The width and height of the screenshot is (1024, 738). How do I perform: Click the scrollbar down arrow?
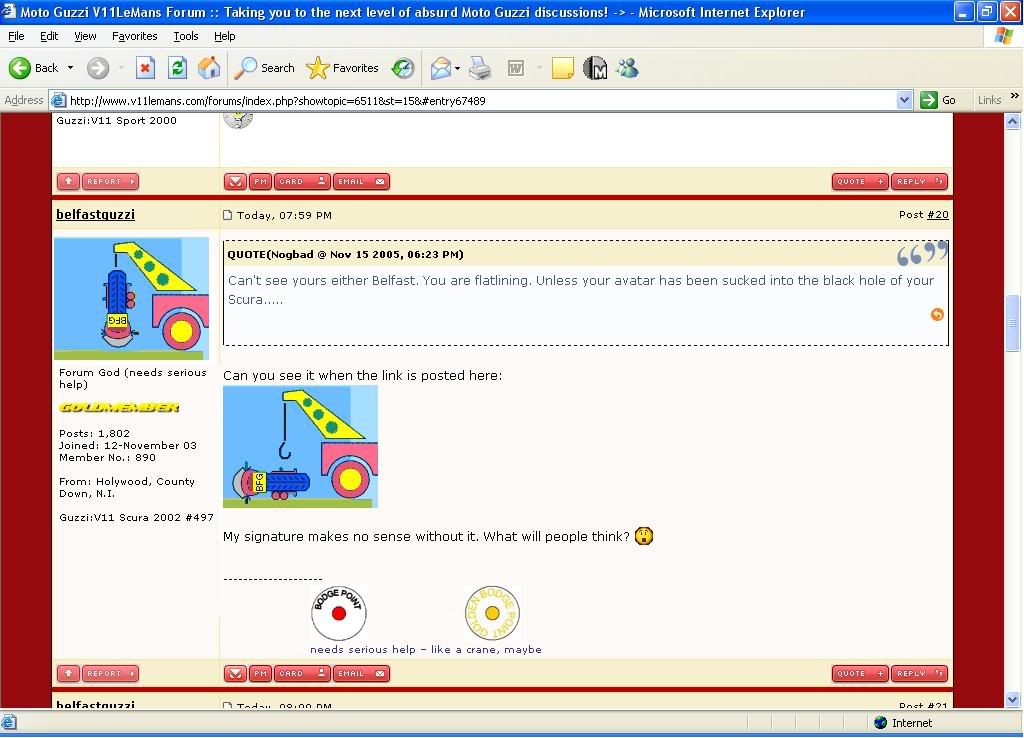point(1012,699)
